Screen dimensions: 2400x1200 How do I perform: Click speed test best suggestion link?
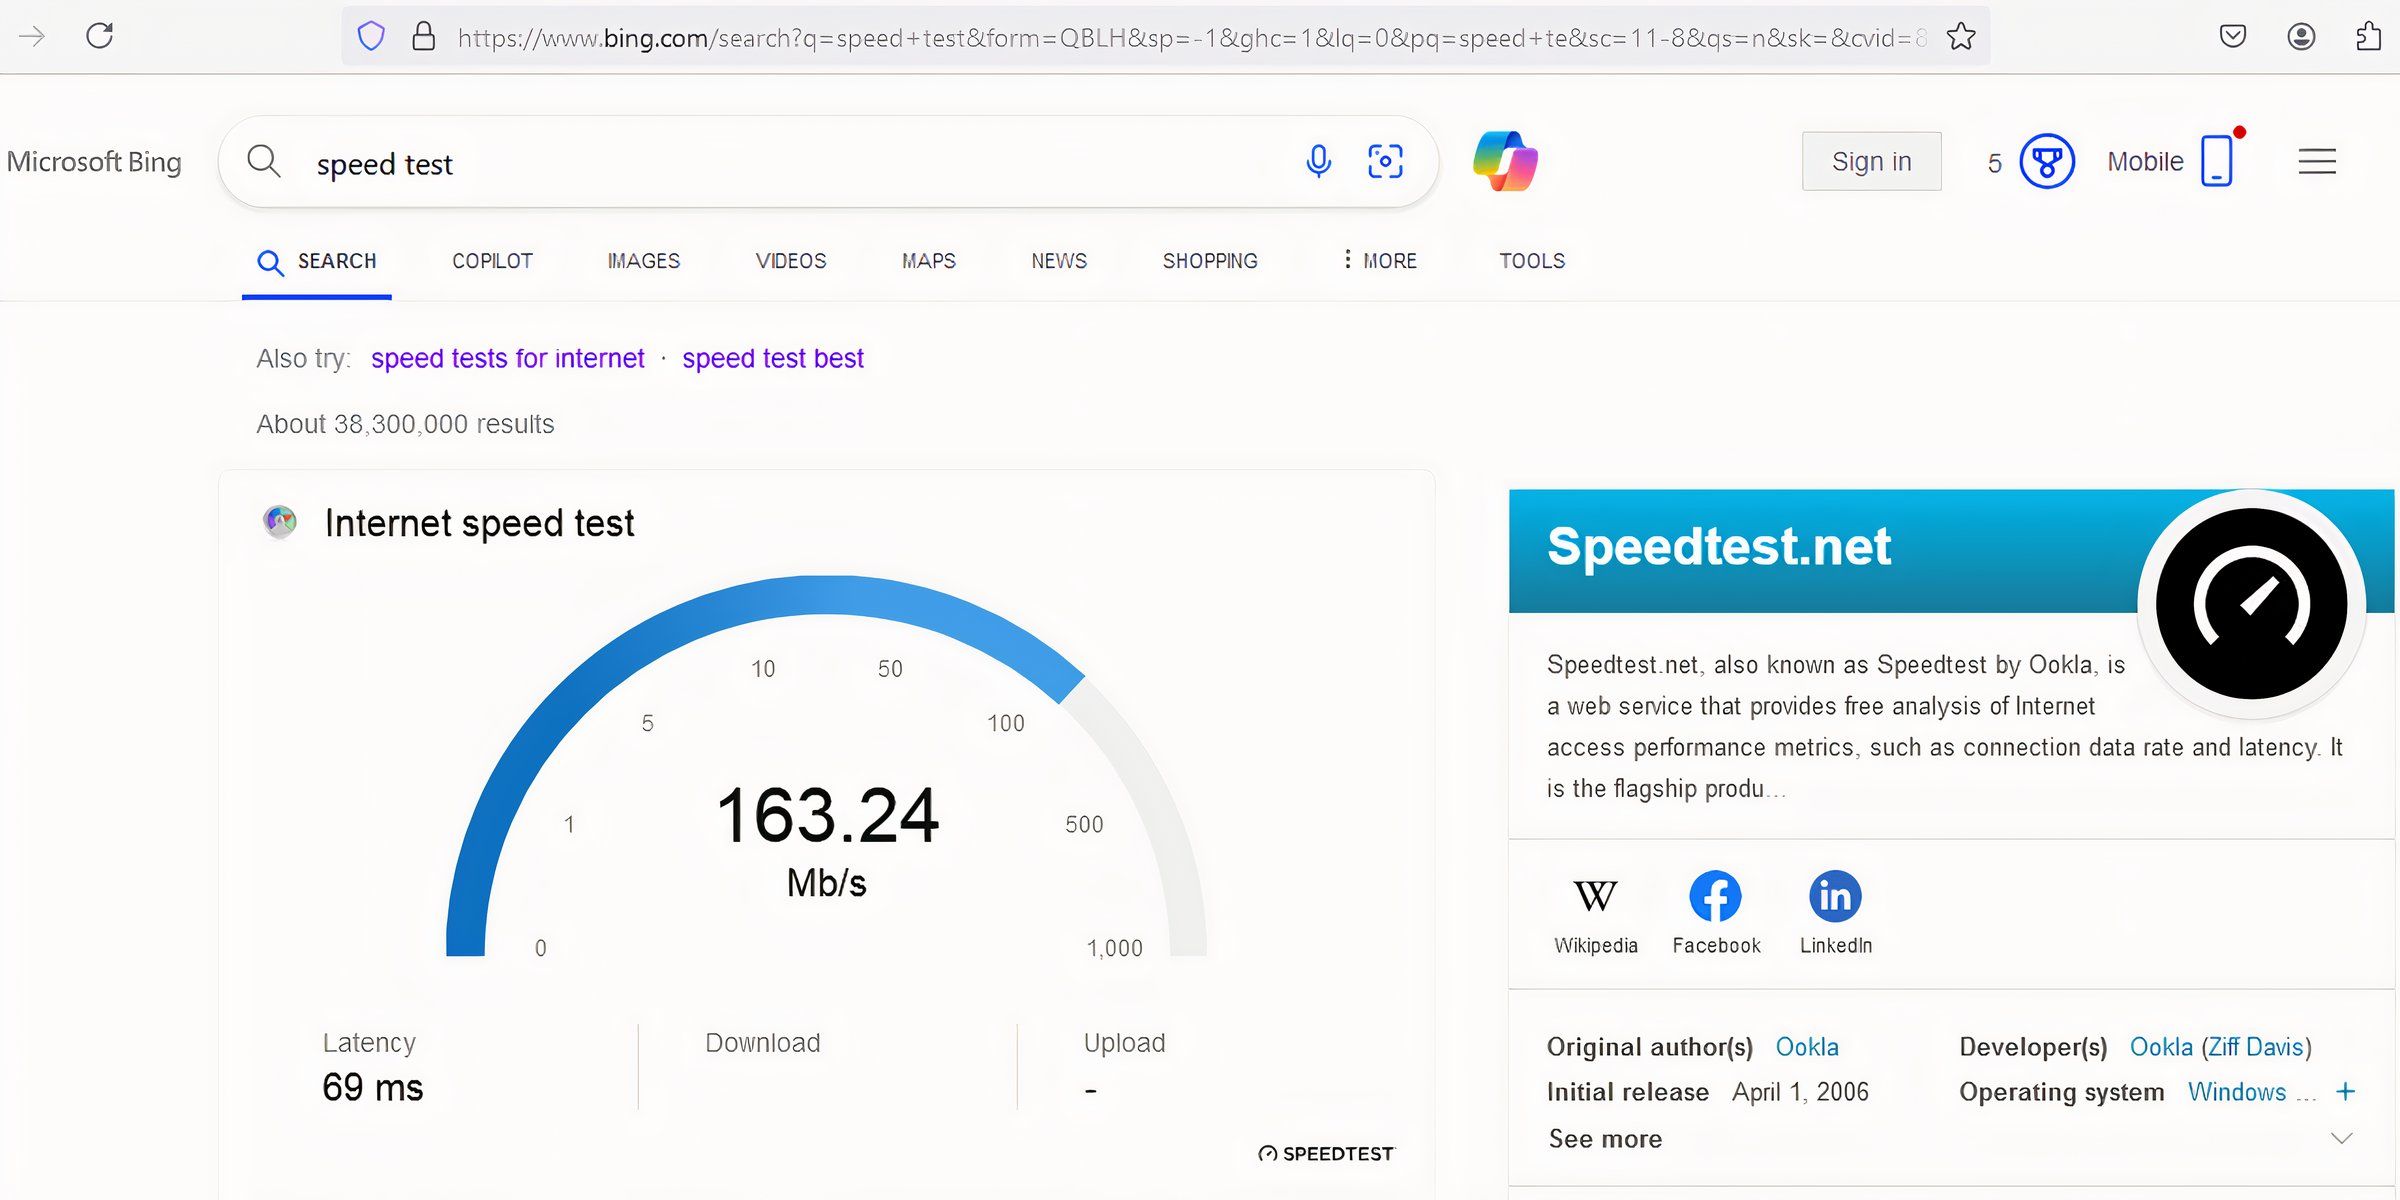coord(773,357)
